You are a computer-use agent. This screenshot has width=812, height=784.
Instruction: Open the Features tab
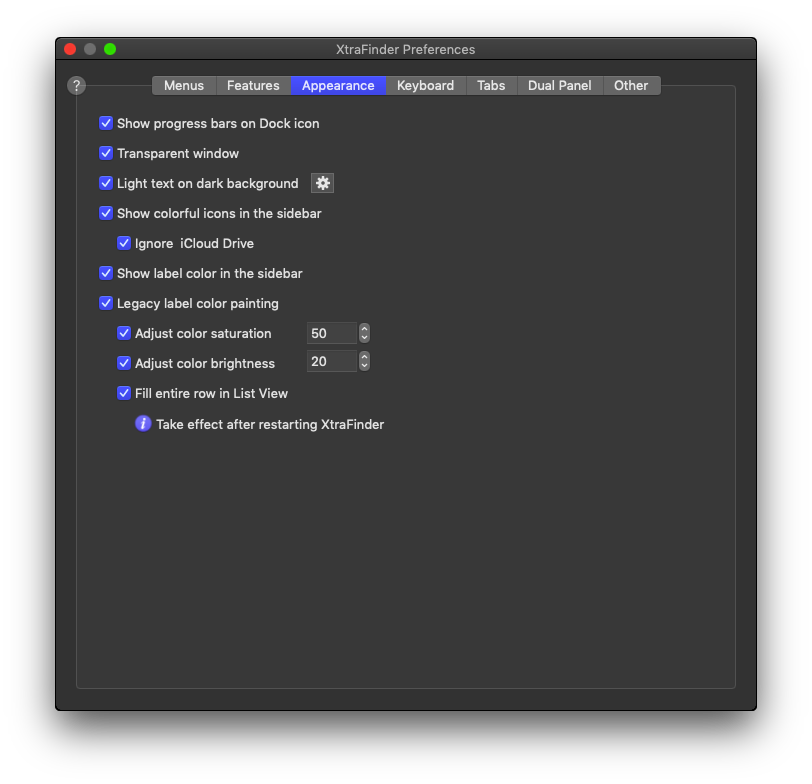pyautogui.click(x=253, y=86)
